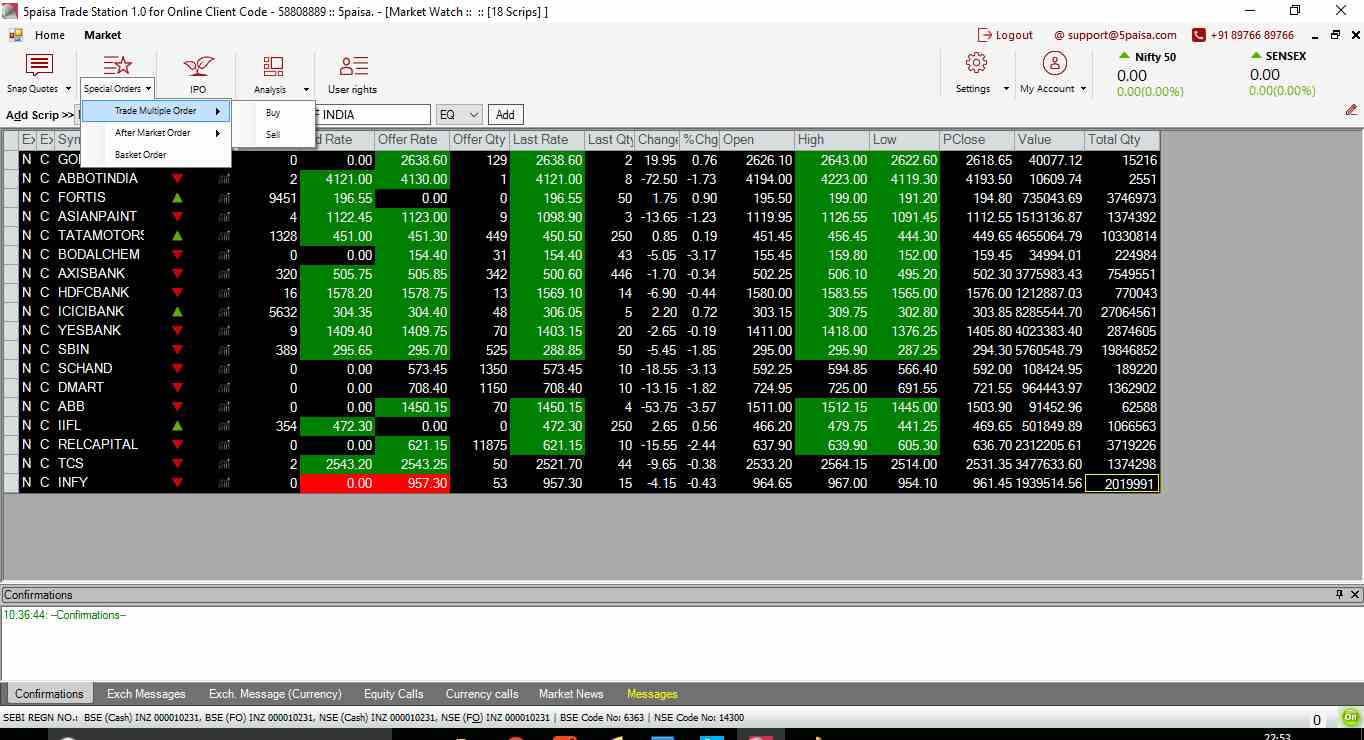Click the red pencil edit icon
This screenshot has width=1364, height=740.
click(x=1351, y=110)
